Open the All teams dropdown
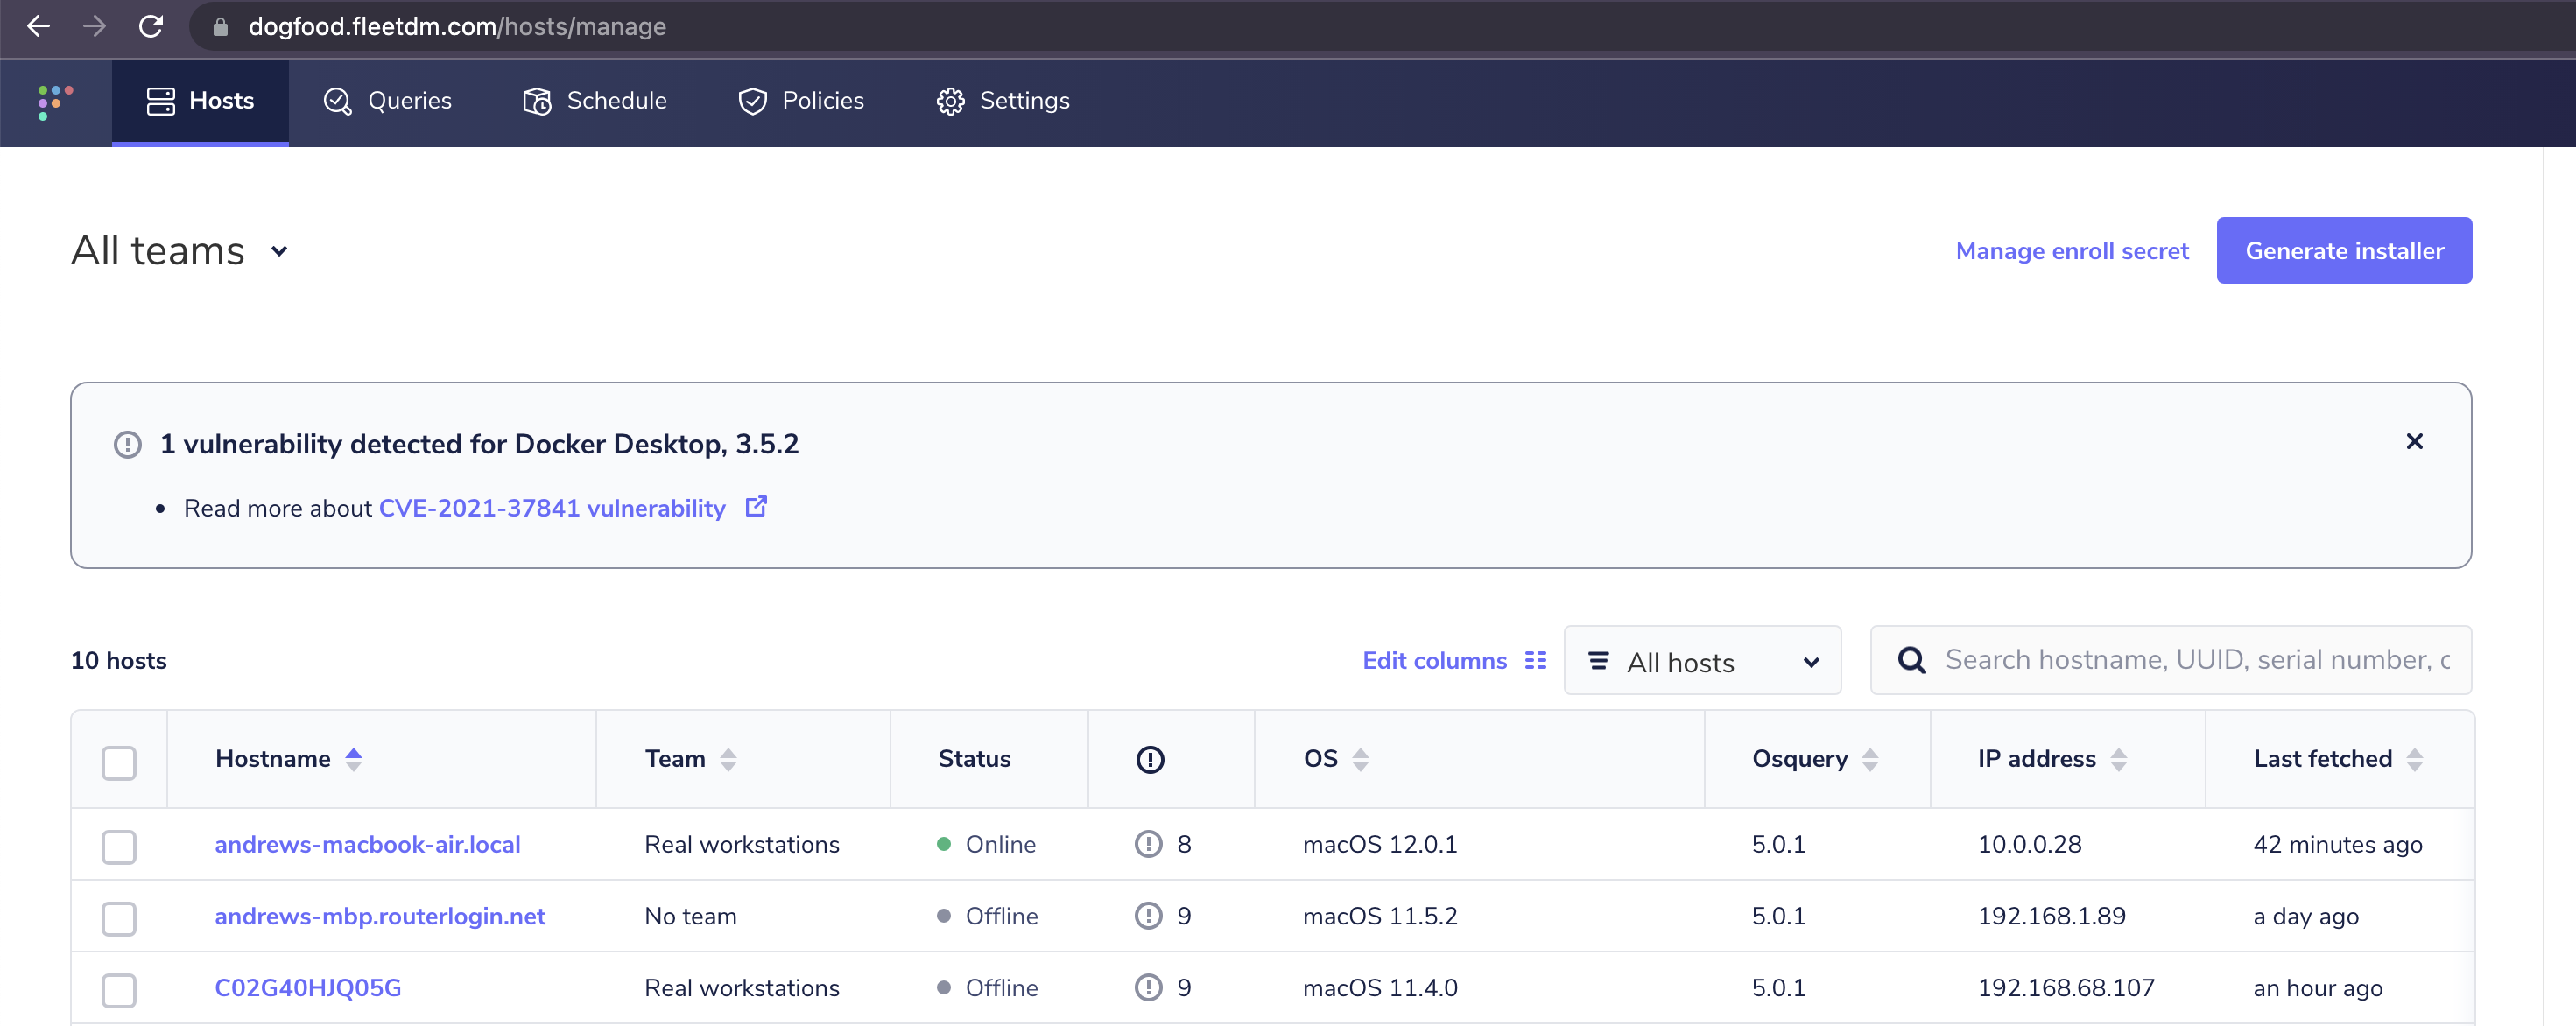 (180, 251)
